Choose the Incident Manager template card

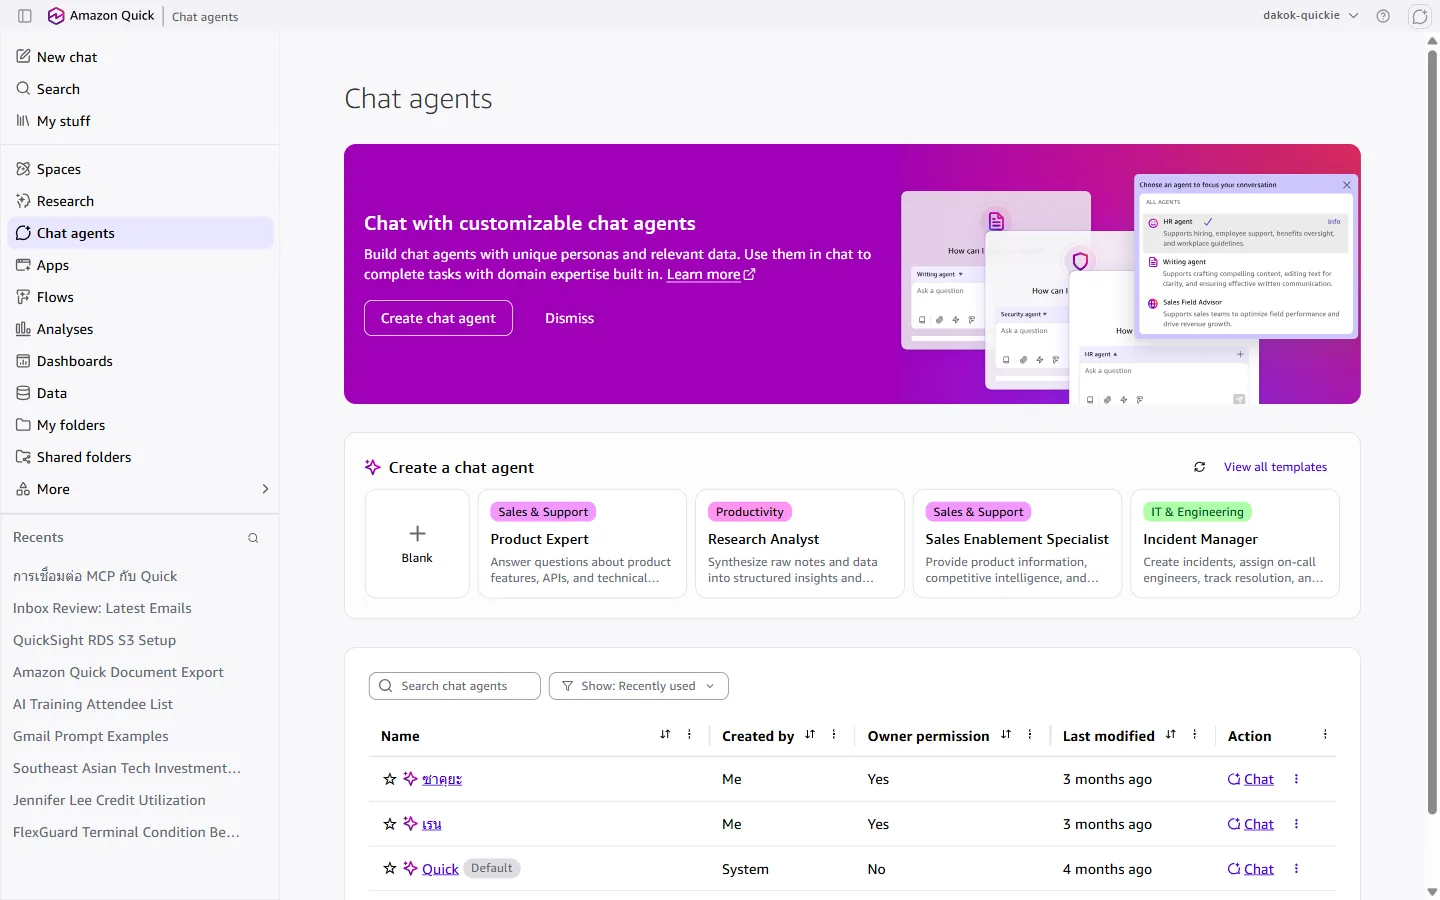(1235, 544)
